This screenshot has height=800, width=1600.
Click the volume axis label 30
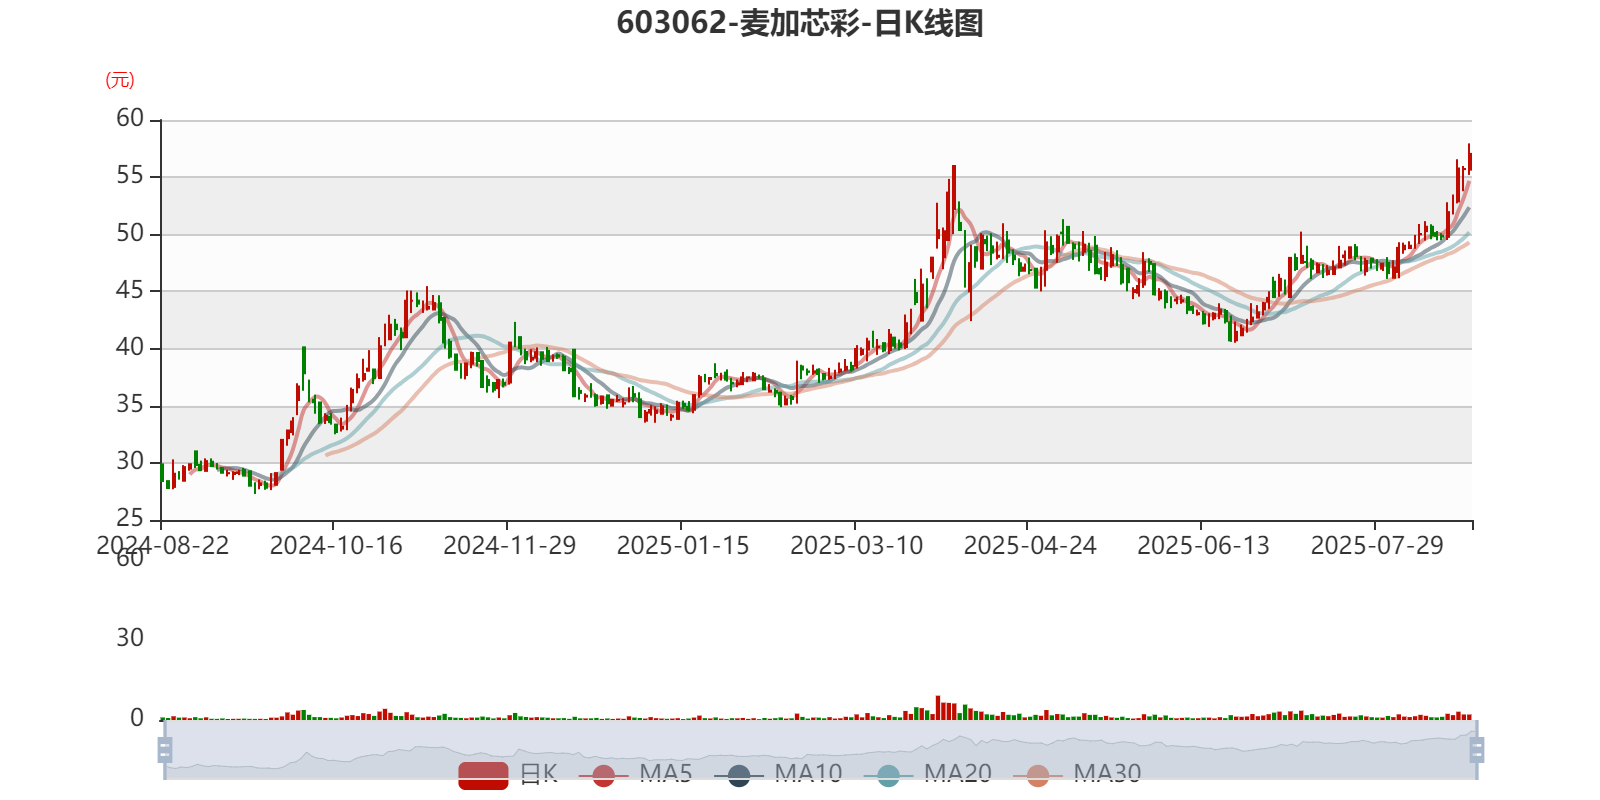[130, 638]
